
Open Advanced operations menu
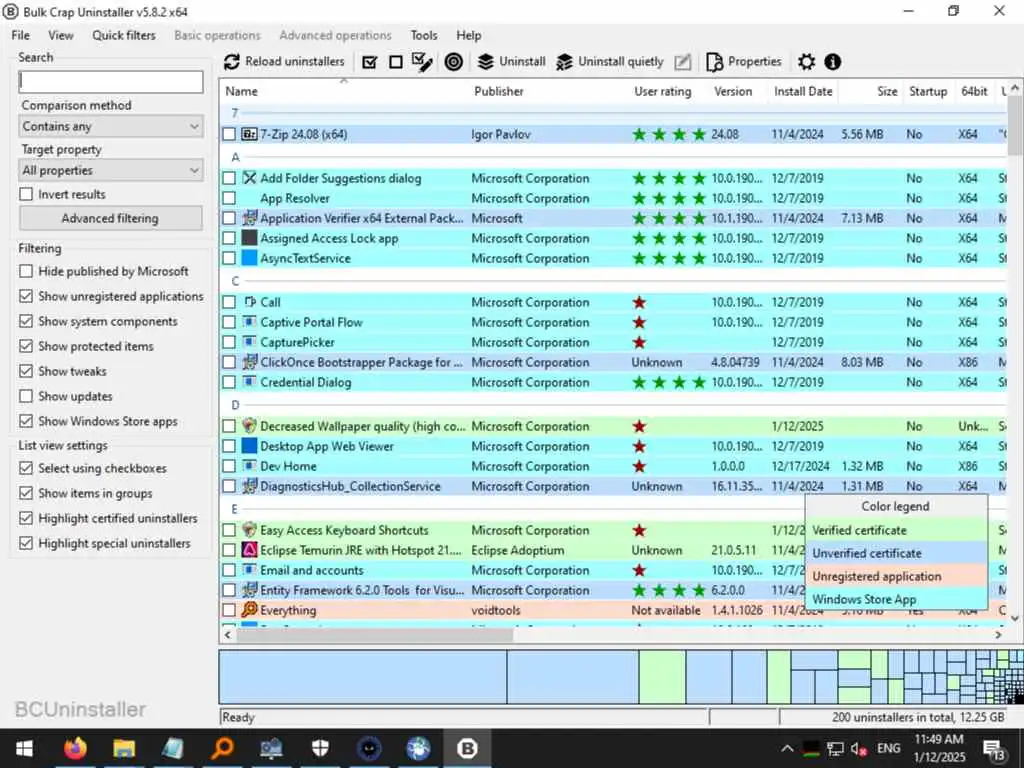[x=336, y=35]
